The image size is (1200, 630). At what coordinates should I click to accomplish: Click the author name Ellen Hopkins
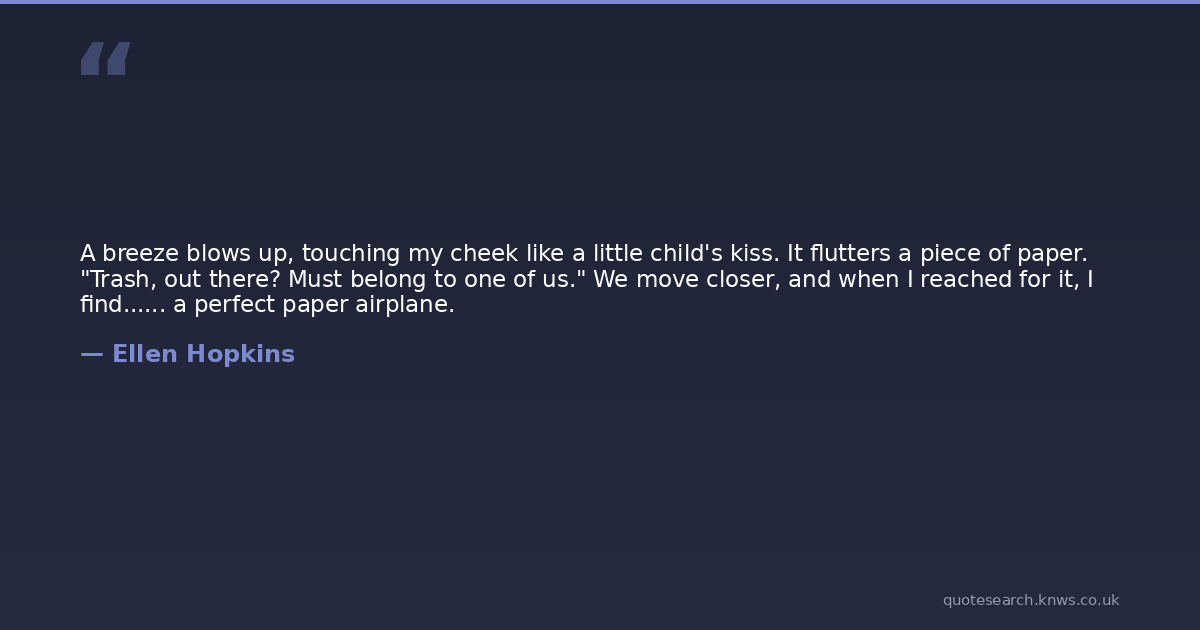[203, 354]
